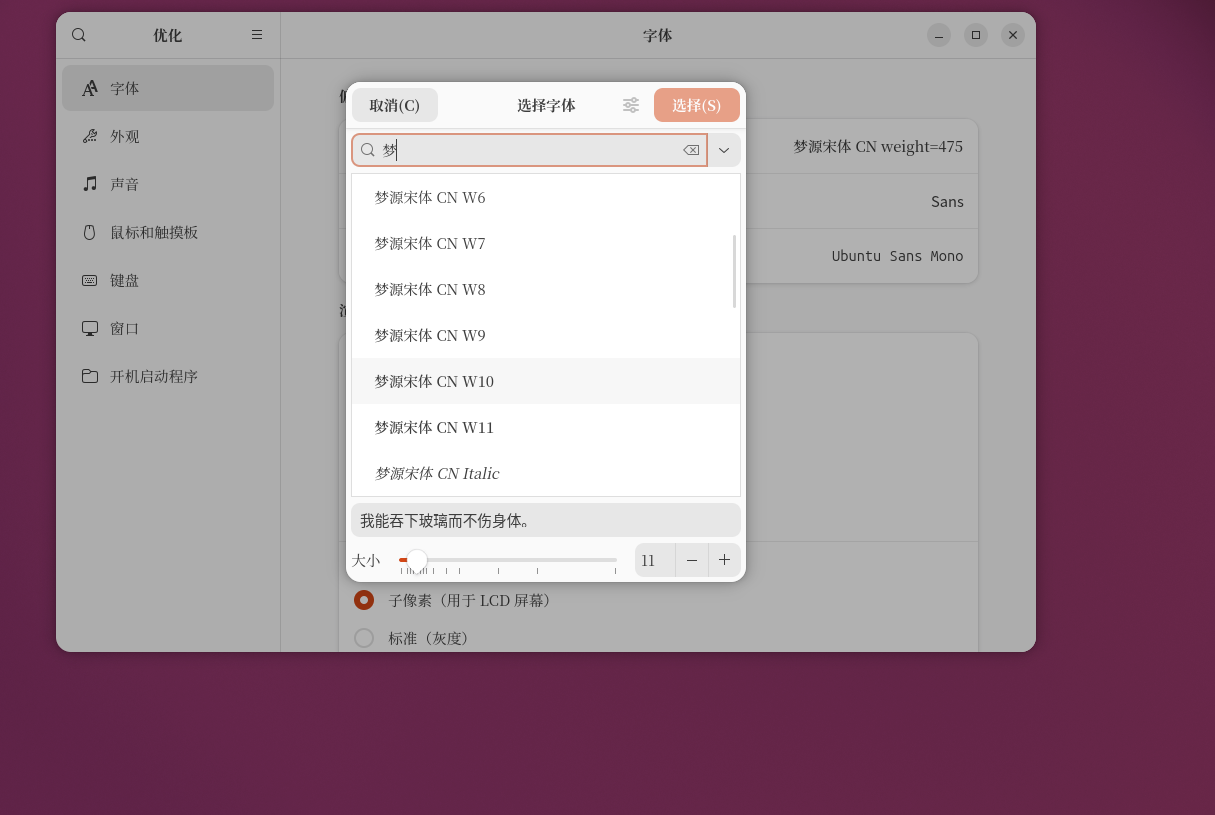Click the Sans font setting row
This screenshot has height=815, width=1215.
(947, 201)
